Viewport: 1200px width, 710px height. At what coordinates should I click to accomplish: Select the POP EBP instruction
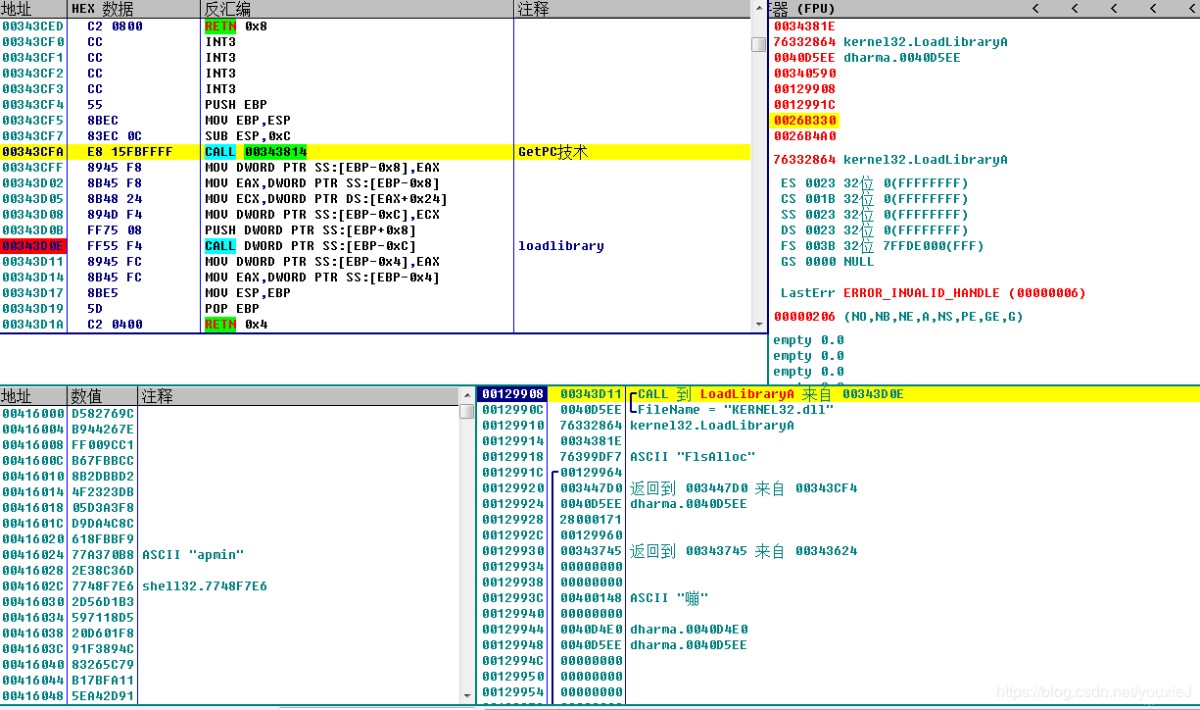pos(231,309)
